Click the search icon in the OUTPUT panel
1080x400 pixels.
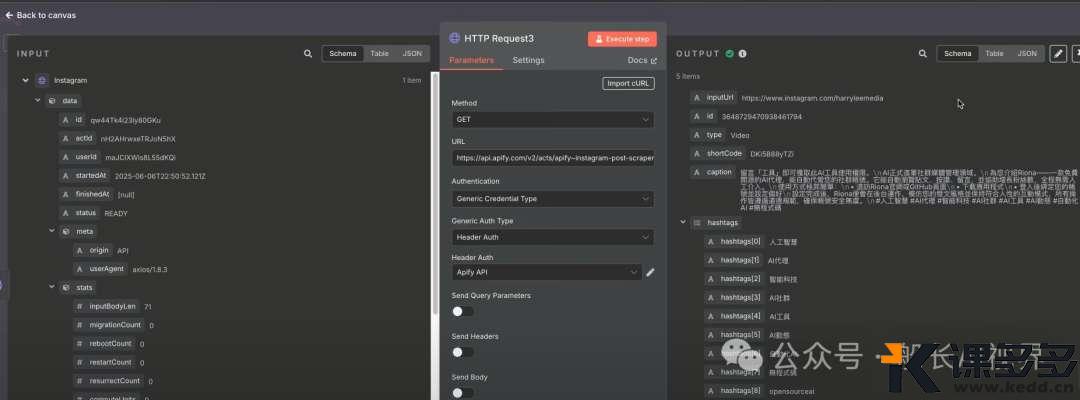click(x=921, y=54)
